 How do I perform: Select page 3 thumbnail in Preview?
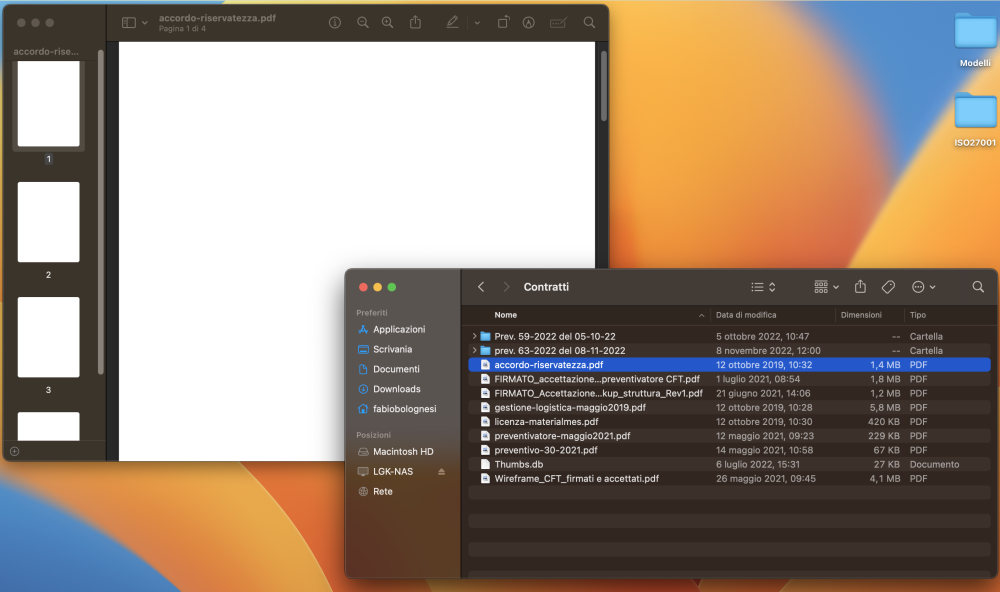[x=48, y=337]
